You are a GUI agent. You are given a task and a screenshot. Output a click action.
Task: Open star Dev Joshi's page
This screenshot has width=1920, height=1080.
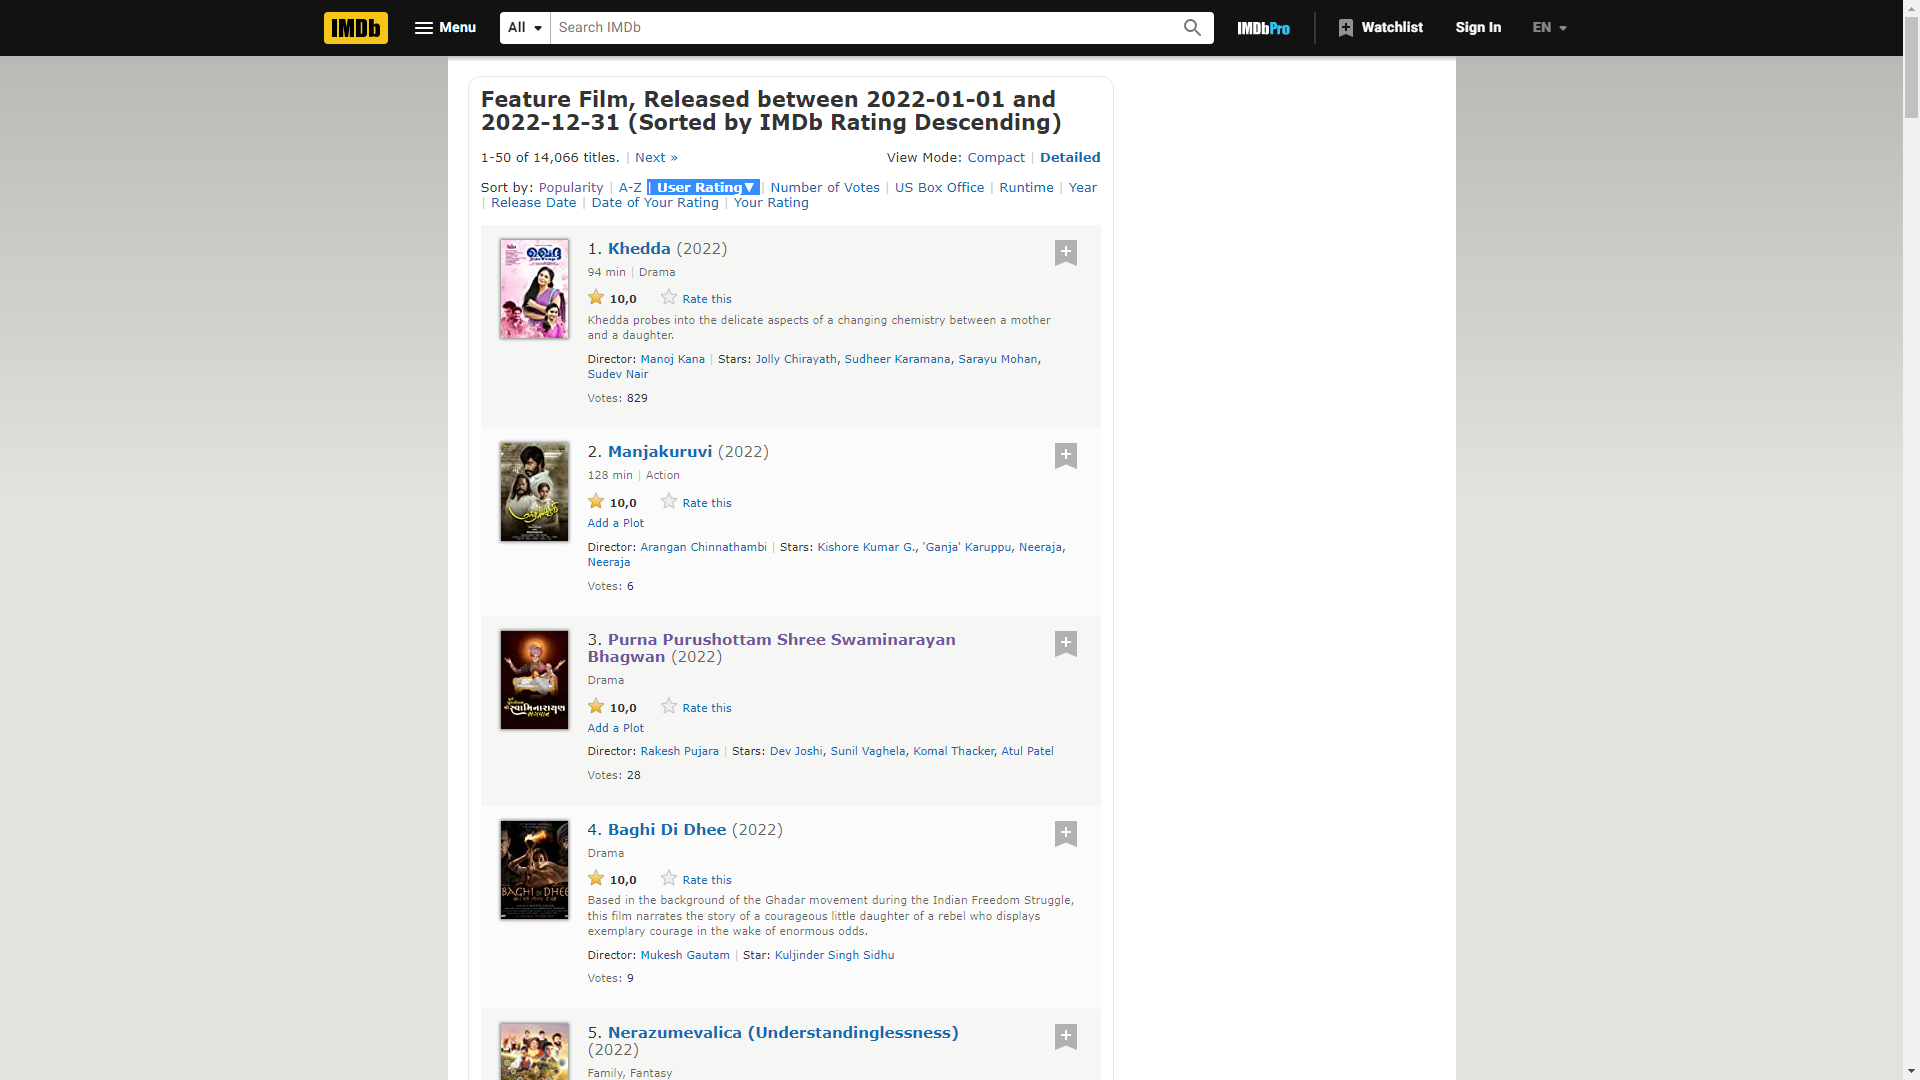(x=796, y=751)
